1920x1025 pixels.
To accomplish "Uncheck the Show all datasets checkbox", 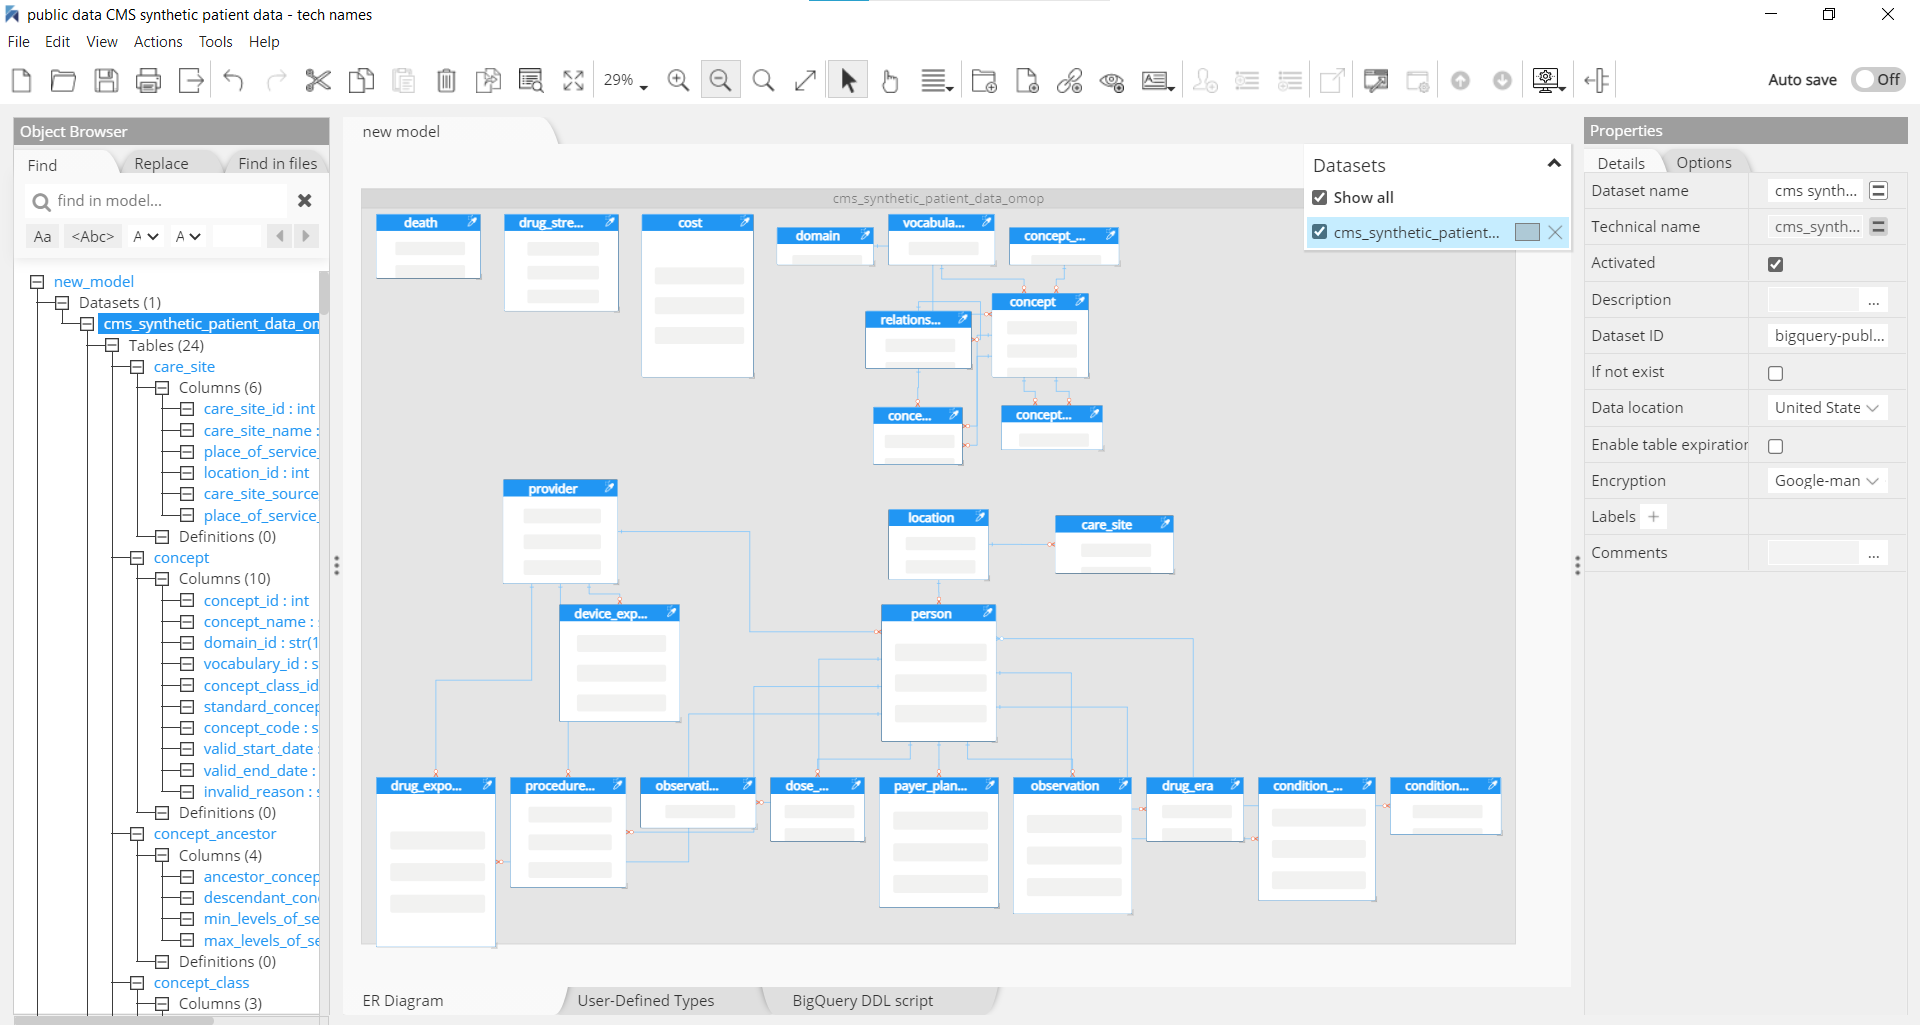I will click(1320, 198).
